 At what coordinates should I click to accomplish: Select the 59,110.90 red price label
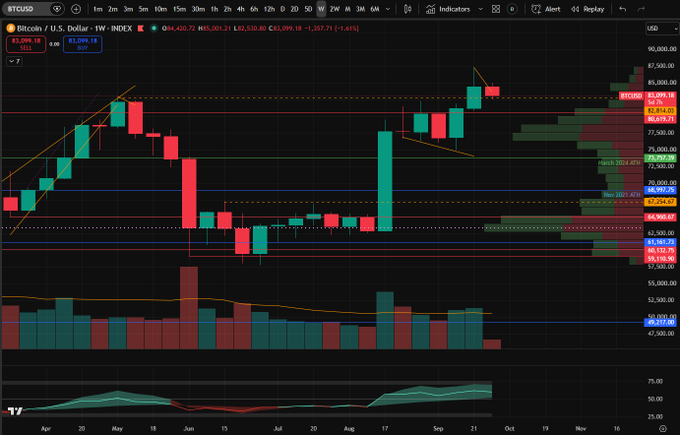[661, 258]
